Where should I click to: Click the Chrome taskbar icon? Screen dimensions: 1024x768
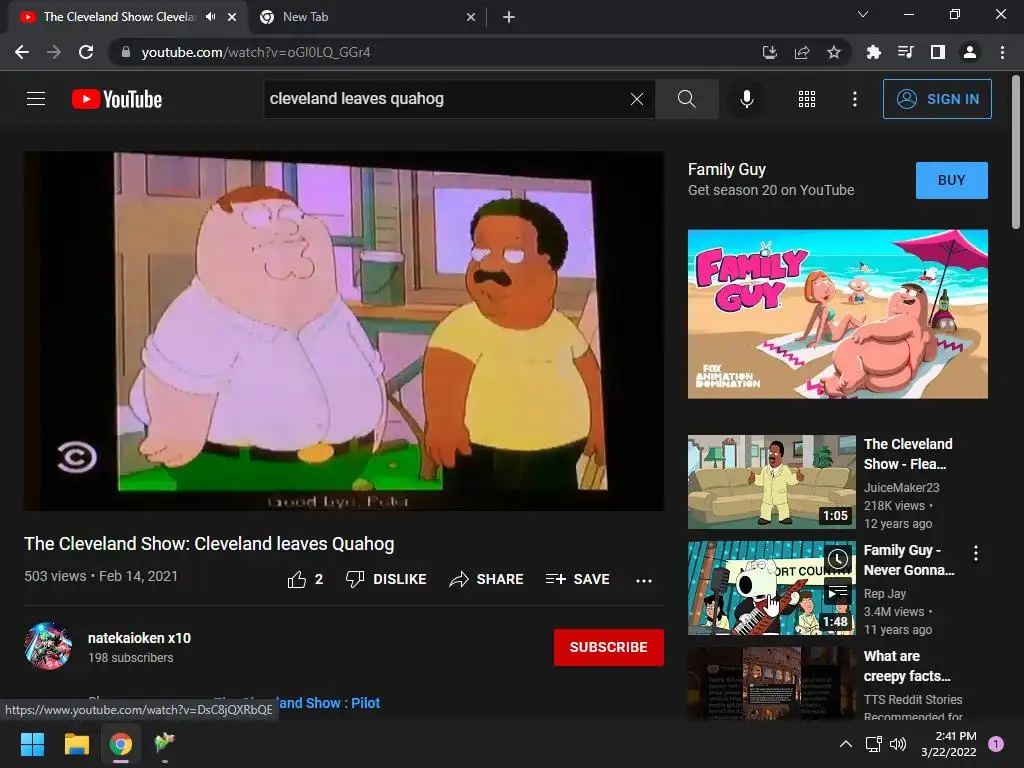(x=121, y=744)
